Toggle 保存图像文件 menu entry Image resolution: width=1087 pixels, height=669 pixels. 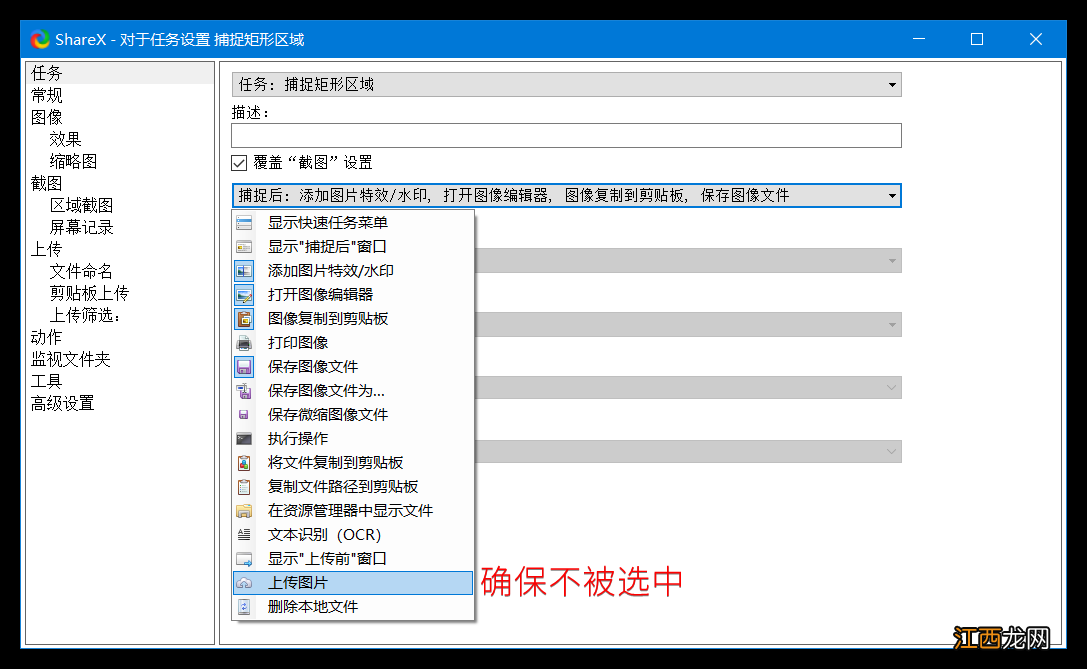click(354, 367)
